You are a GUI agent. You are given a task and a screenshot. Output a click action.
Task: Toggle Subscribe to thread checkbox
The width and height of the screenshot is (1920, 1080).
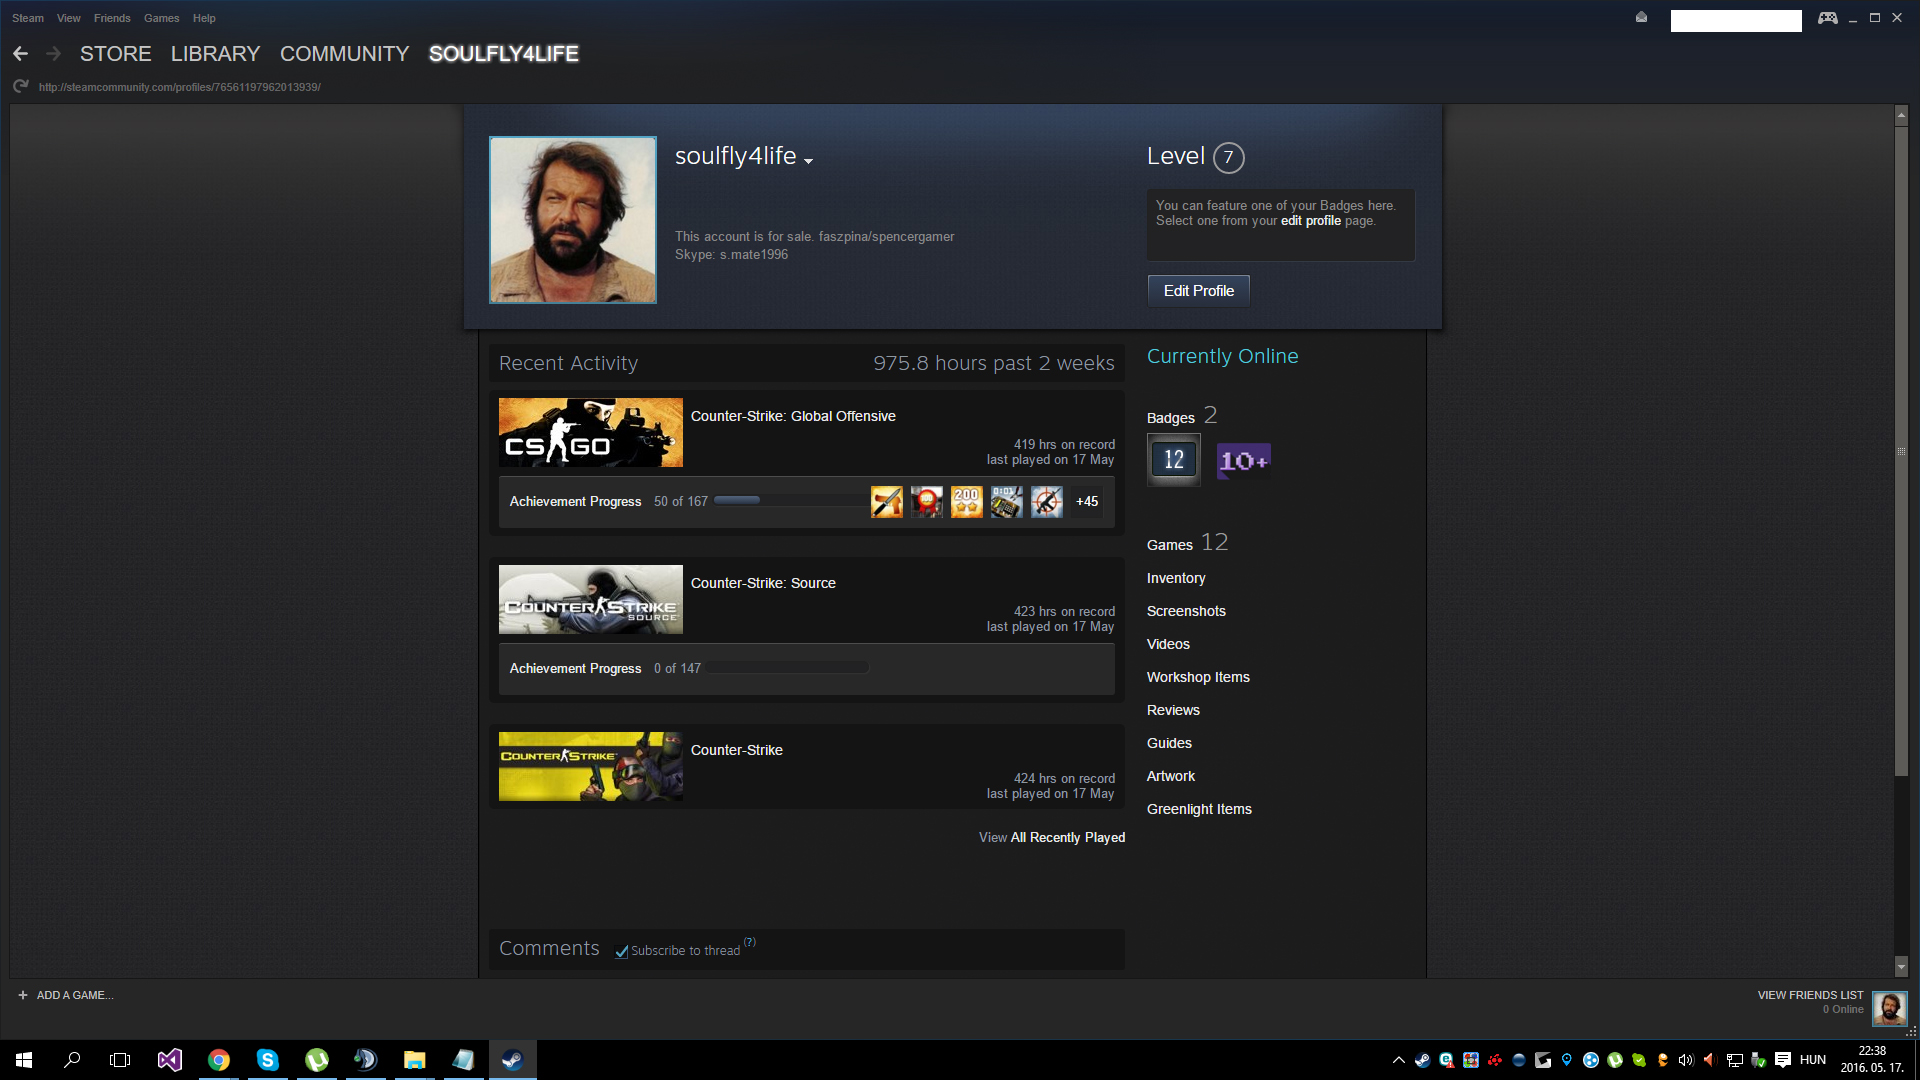click(x=622, y=951)
